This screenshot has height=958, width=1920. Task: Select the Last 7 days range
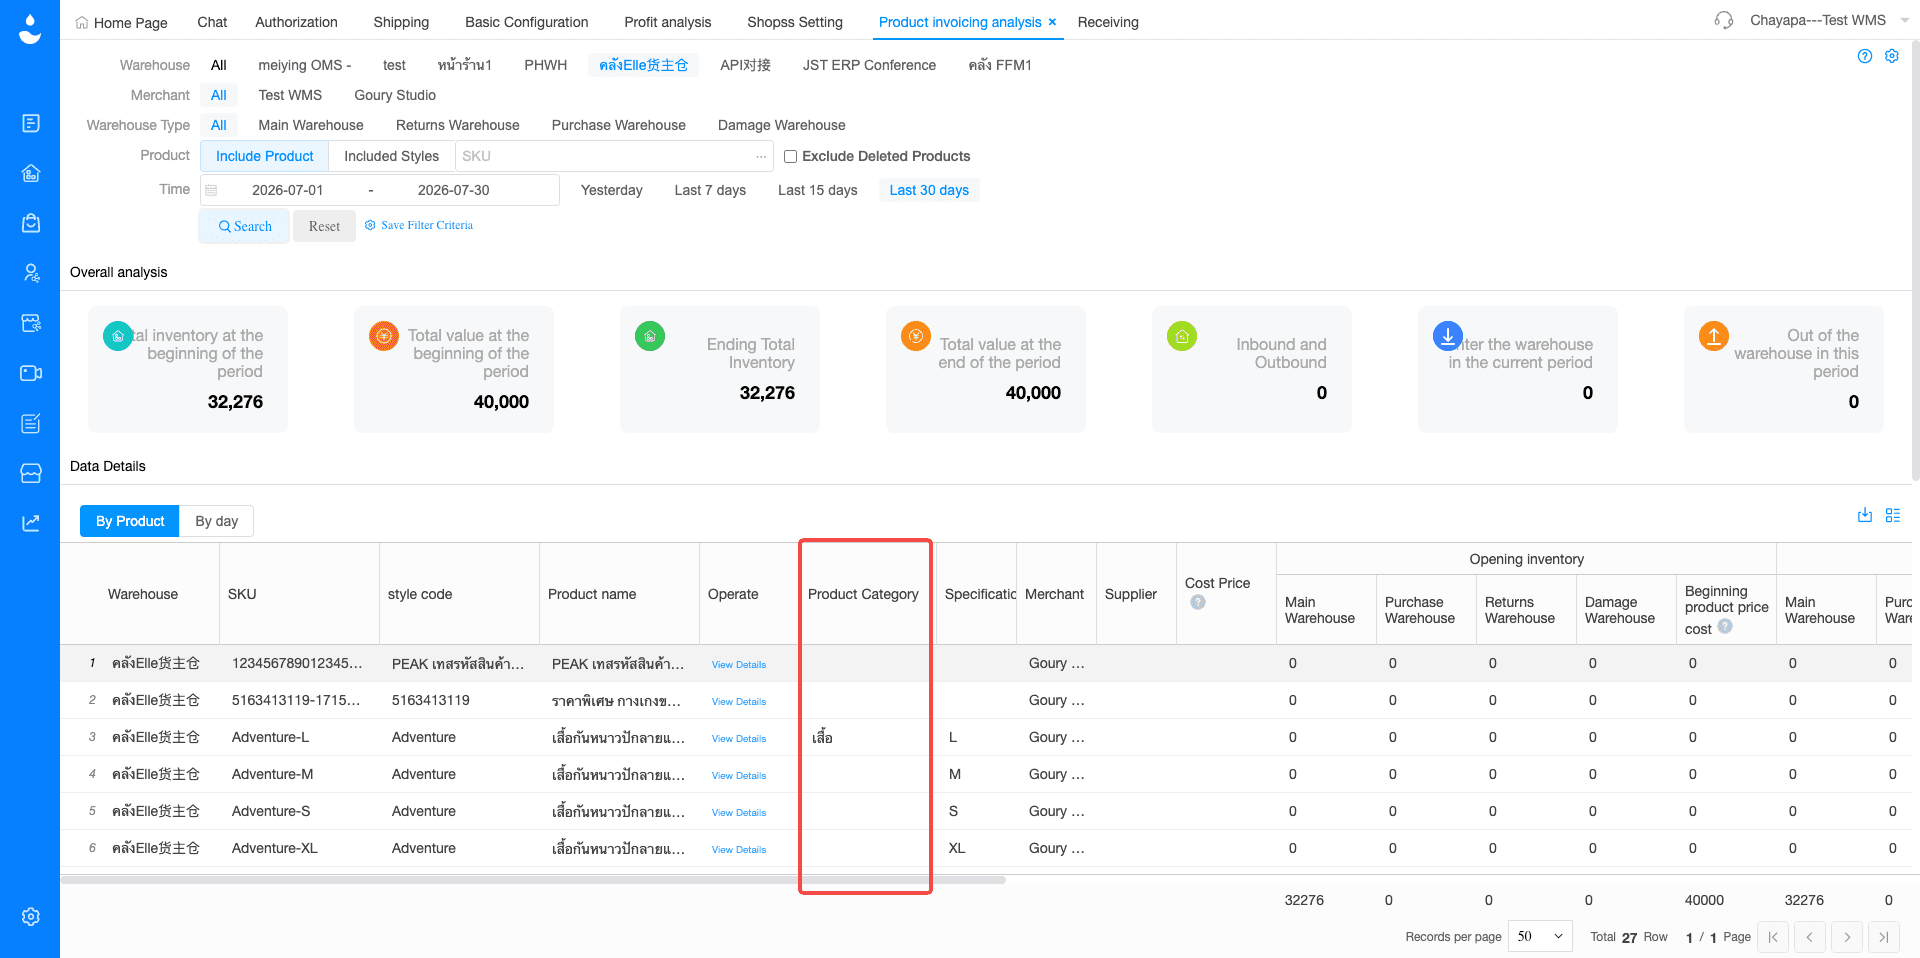tap(710, 190)
